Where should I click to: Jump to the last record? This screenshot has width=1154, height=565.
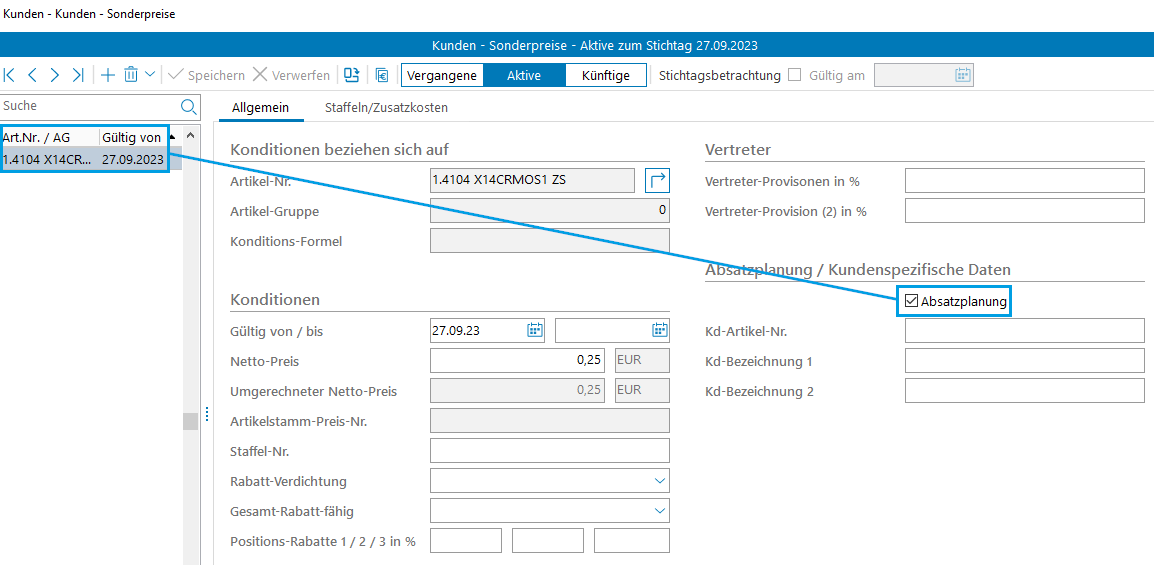(x=78, y=75)
